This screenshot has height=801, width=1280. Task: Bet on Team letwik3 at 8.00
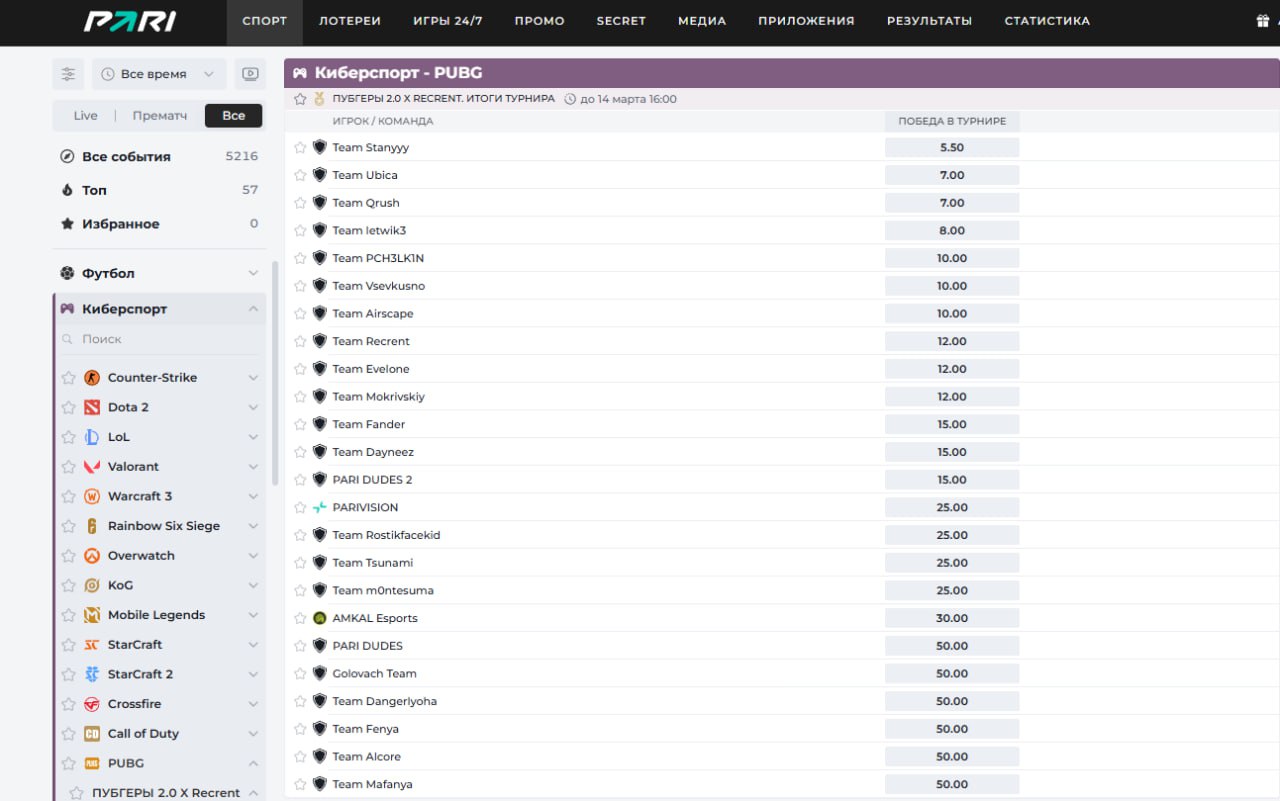pos(952,230)
